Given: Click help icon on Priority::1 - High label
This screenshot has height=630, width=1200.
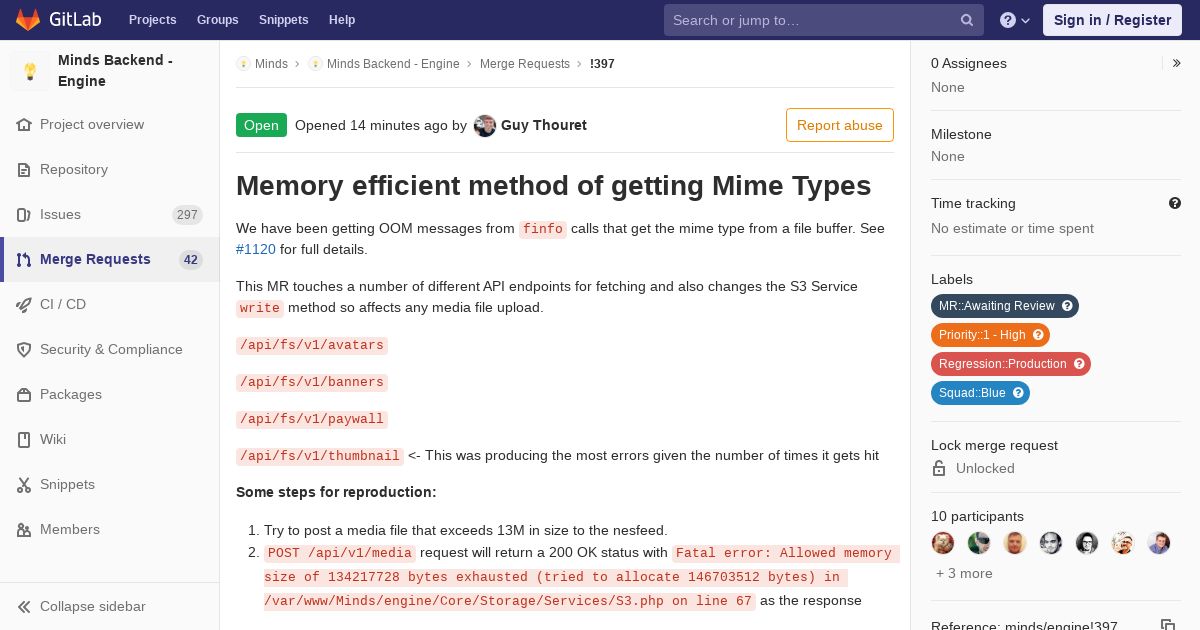Looking at the screenshot, I should pyautogui.click(x=1038, y=335).
